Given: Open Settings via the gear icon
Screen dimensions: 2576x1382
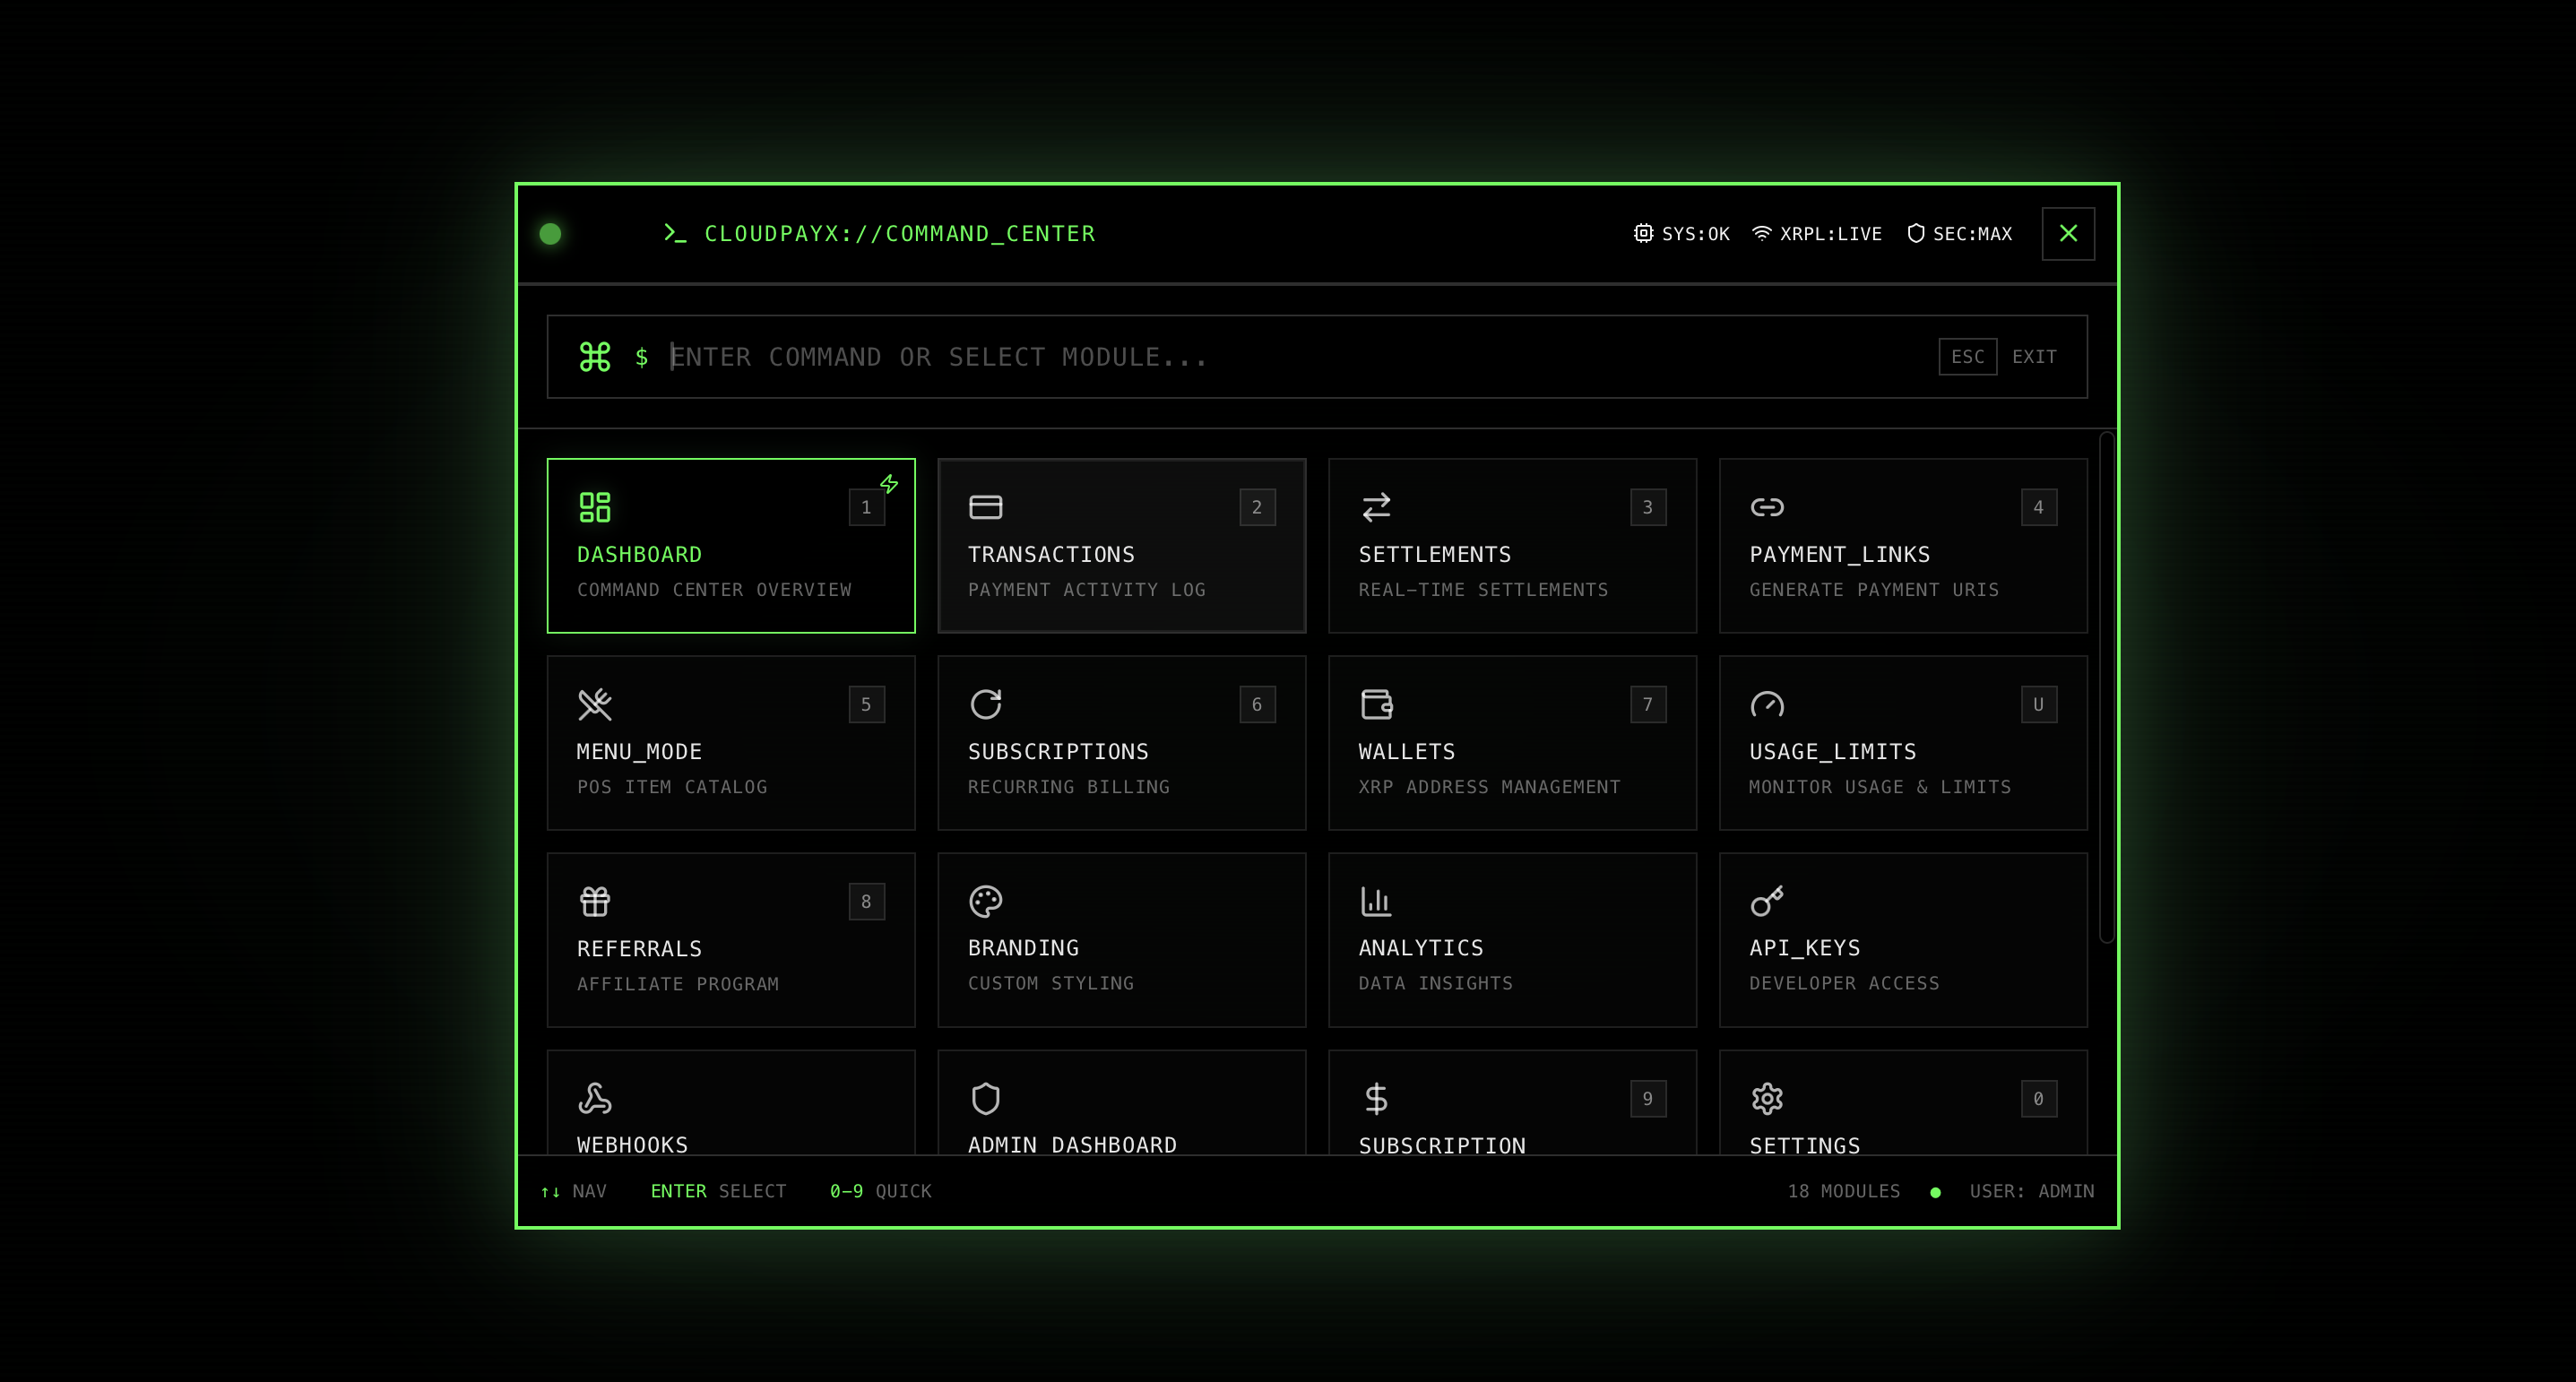Looking at the screenshot, I should pyautogui.click(x=1767, y=1098).
